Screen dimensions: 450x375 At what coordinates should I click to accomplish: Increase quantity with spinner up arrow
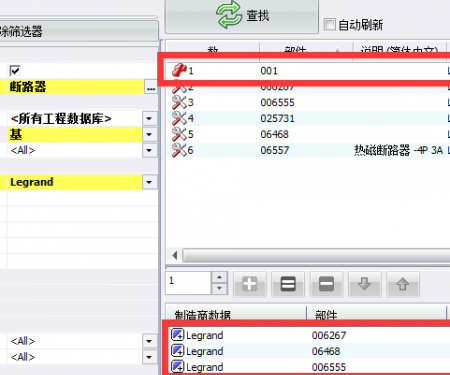219,277
